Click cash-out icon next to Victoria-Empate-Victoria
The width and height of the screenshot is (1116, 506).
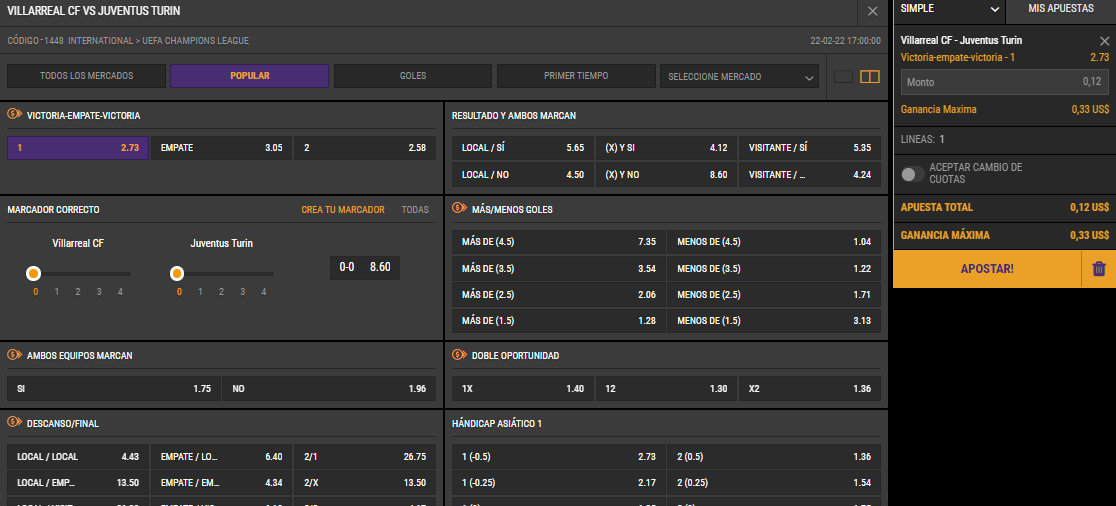[14, 114]
